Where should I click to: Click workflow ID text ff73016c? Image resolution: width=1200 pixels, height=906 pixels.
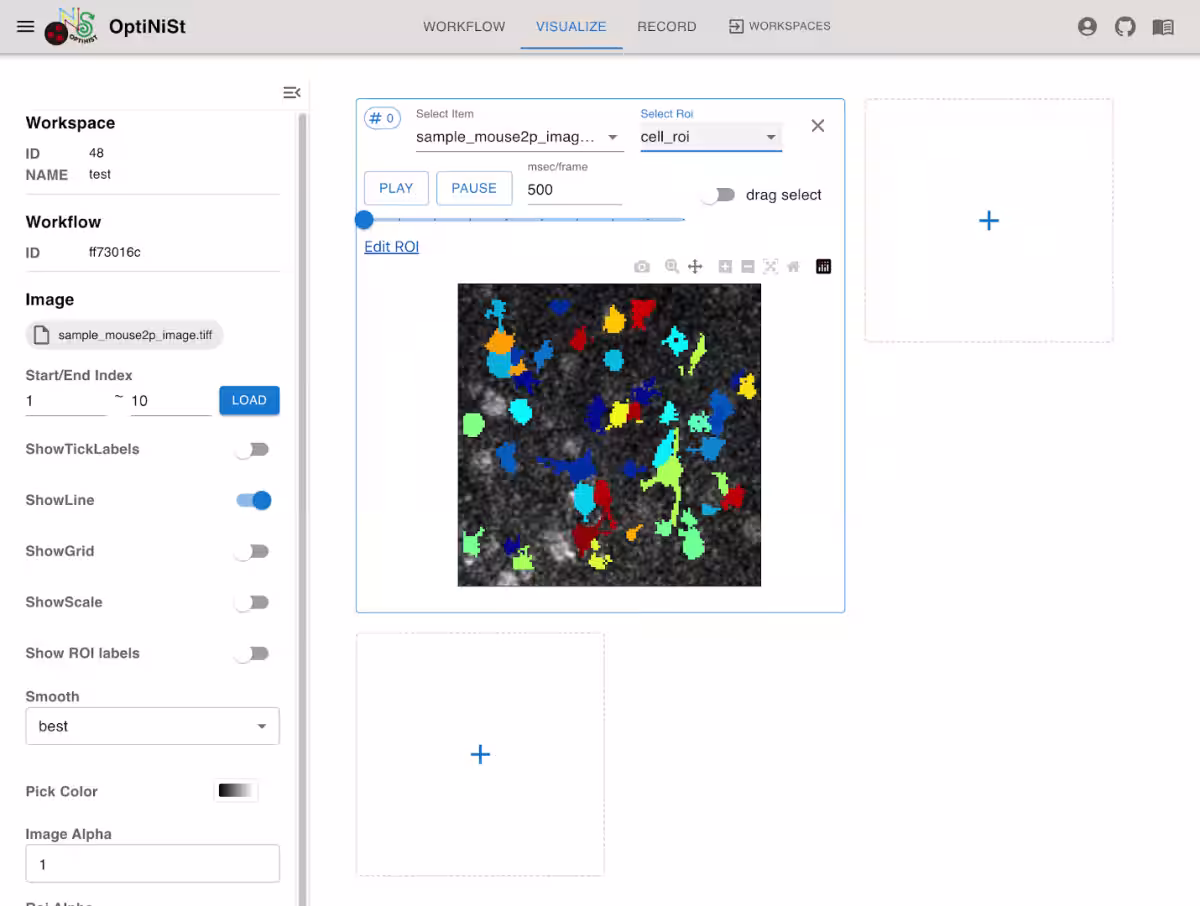[115, 252]
